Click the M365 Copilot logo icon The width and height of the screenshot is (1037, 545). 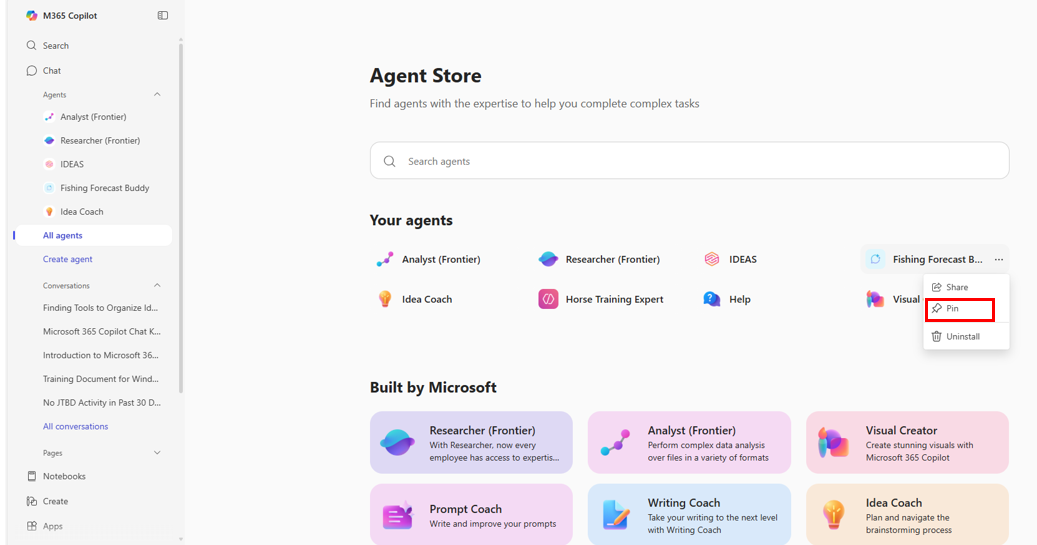(32, 15)
